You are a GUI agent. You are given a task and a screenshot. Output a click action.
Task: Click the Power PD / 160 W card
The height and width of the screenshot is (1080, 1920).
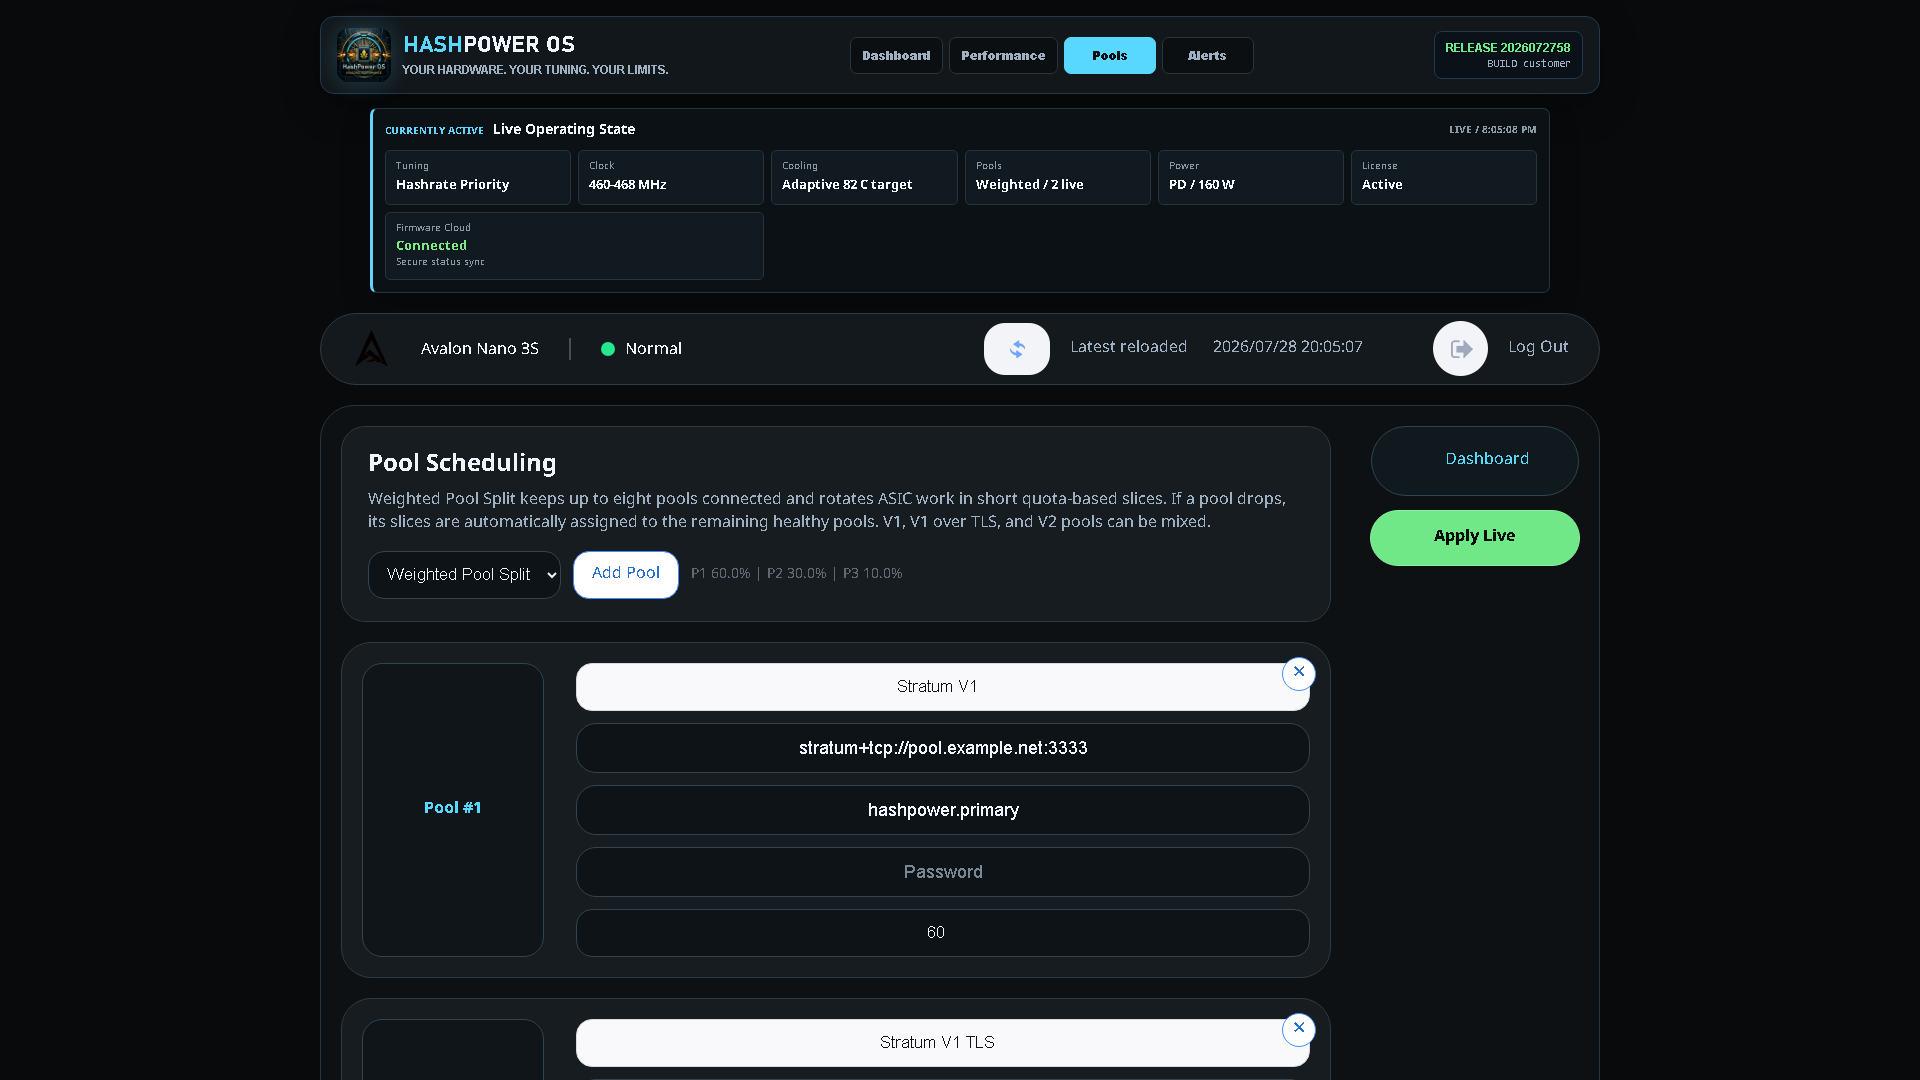[1251, 177]
